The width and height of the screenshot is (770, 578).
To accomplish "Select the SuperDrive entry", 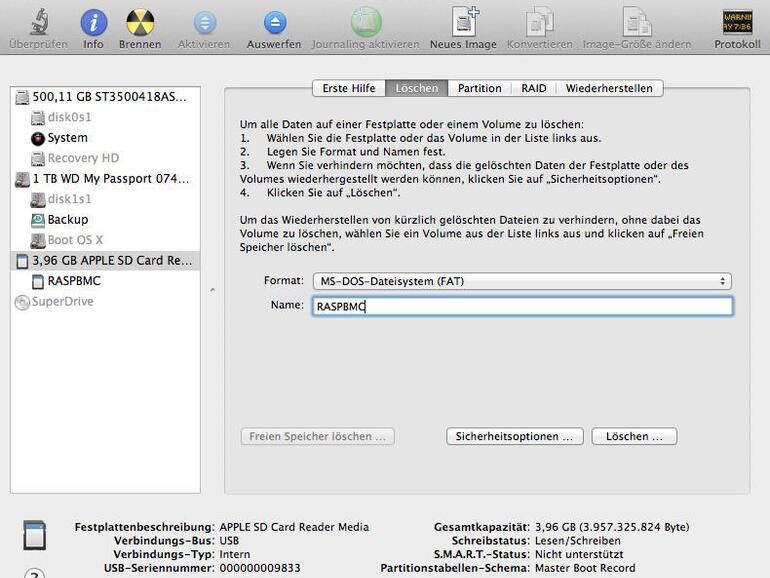I will (105, 302).
